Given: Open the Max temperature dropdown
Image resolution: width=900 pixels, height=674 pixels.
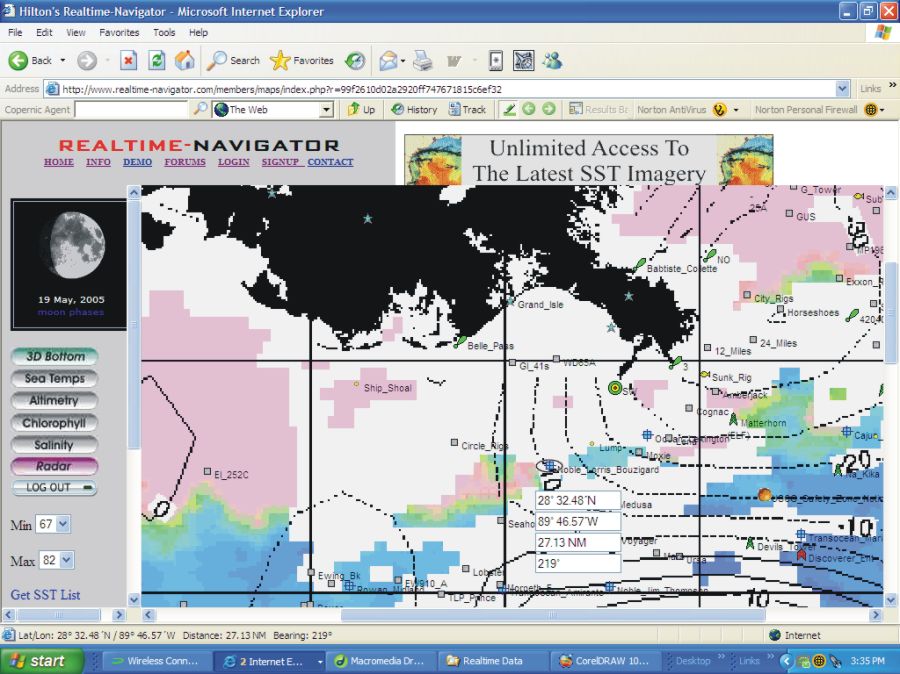Looking at the screenshot, I should pos(67,560).
